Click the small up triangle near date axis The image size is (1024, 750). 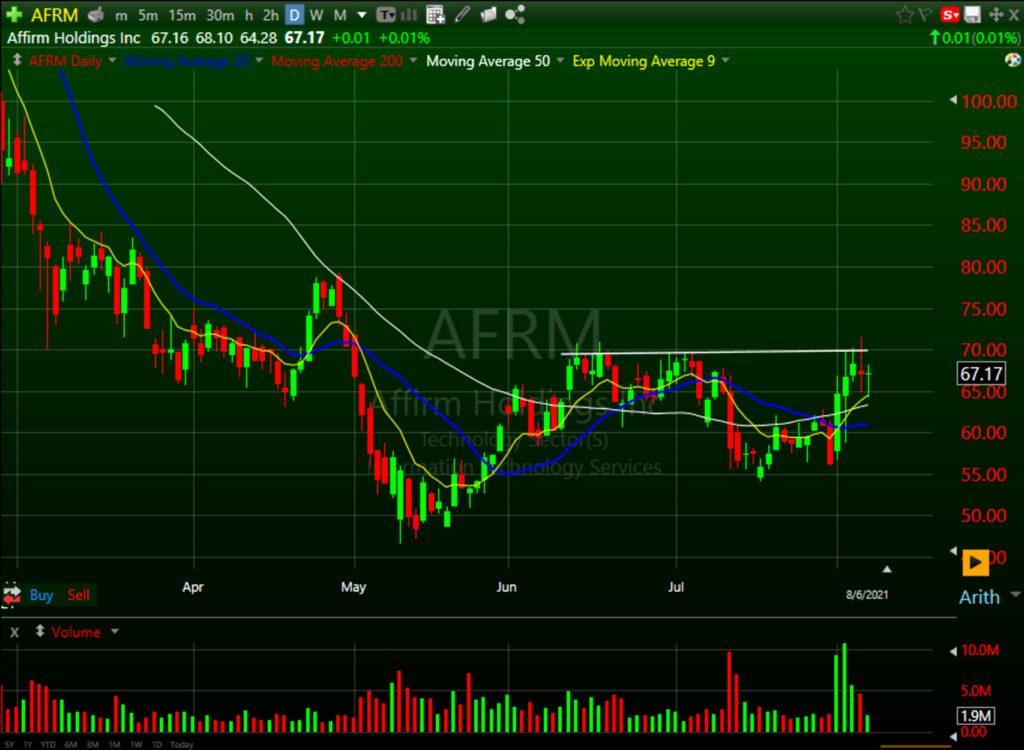tap(887, 569)
